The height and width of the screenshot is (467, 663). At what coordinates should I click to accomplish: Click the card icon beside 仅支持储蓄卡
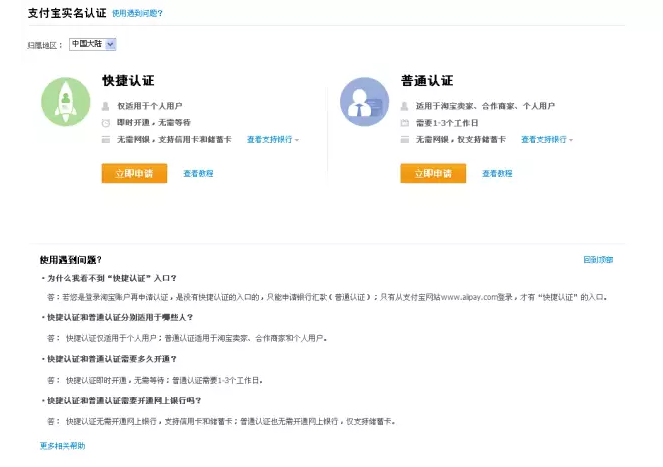(405, 139)
